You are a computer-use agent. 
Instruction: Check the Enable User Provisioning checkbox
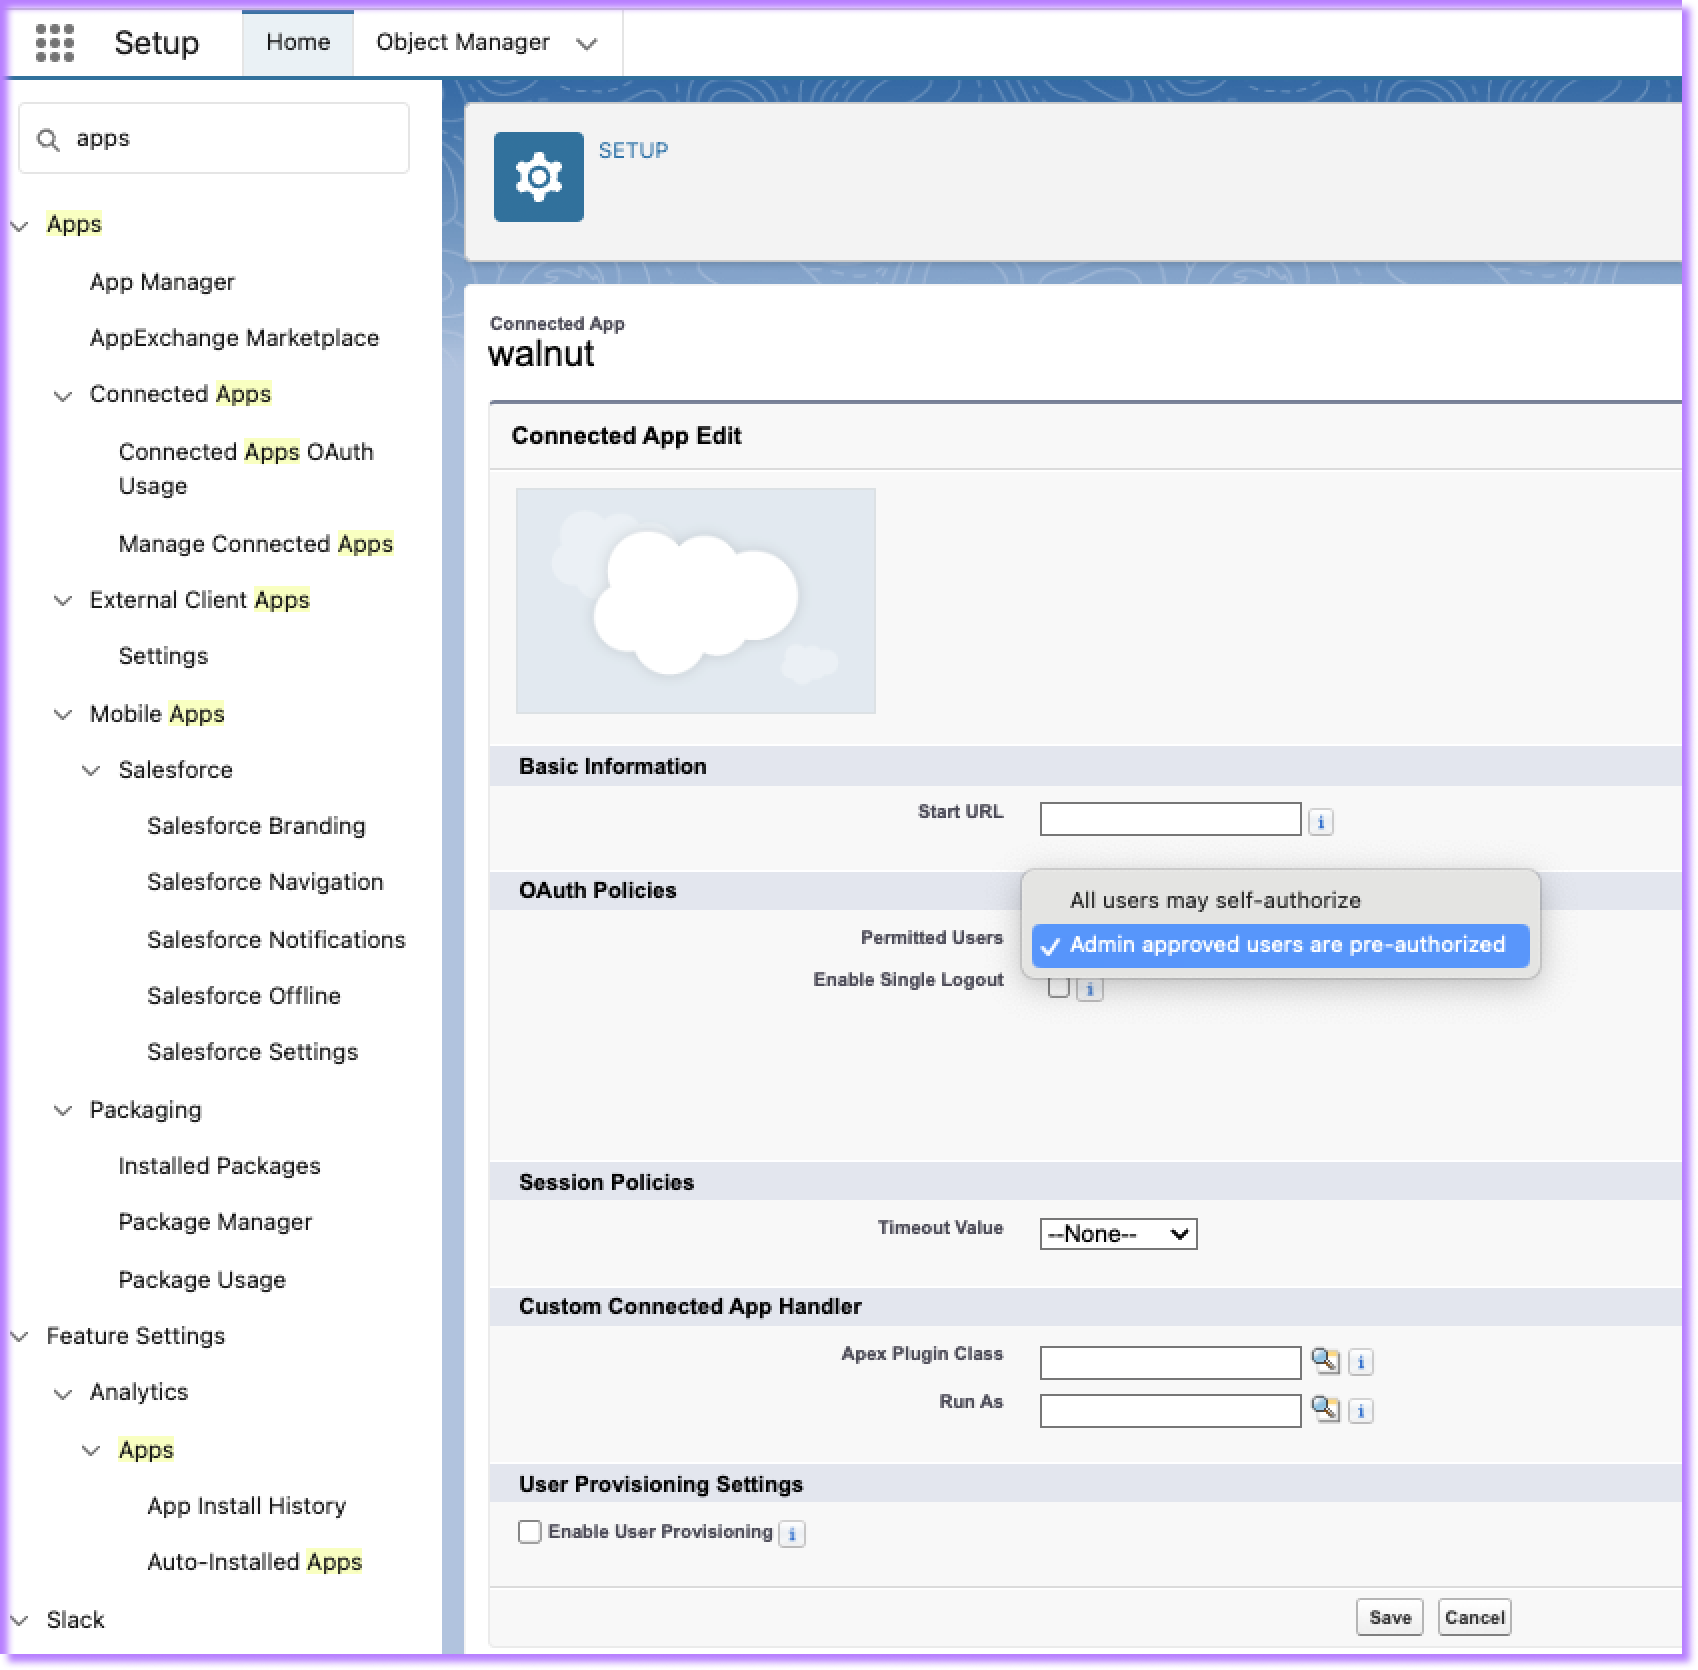click(530, 1532)
